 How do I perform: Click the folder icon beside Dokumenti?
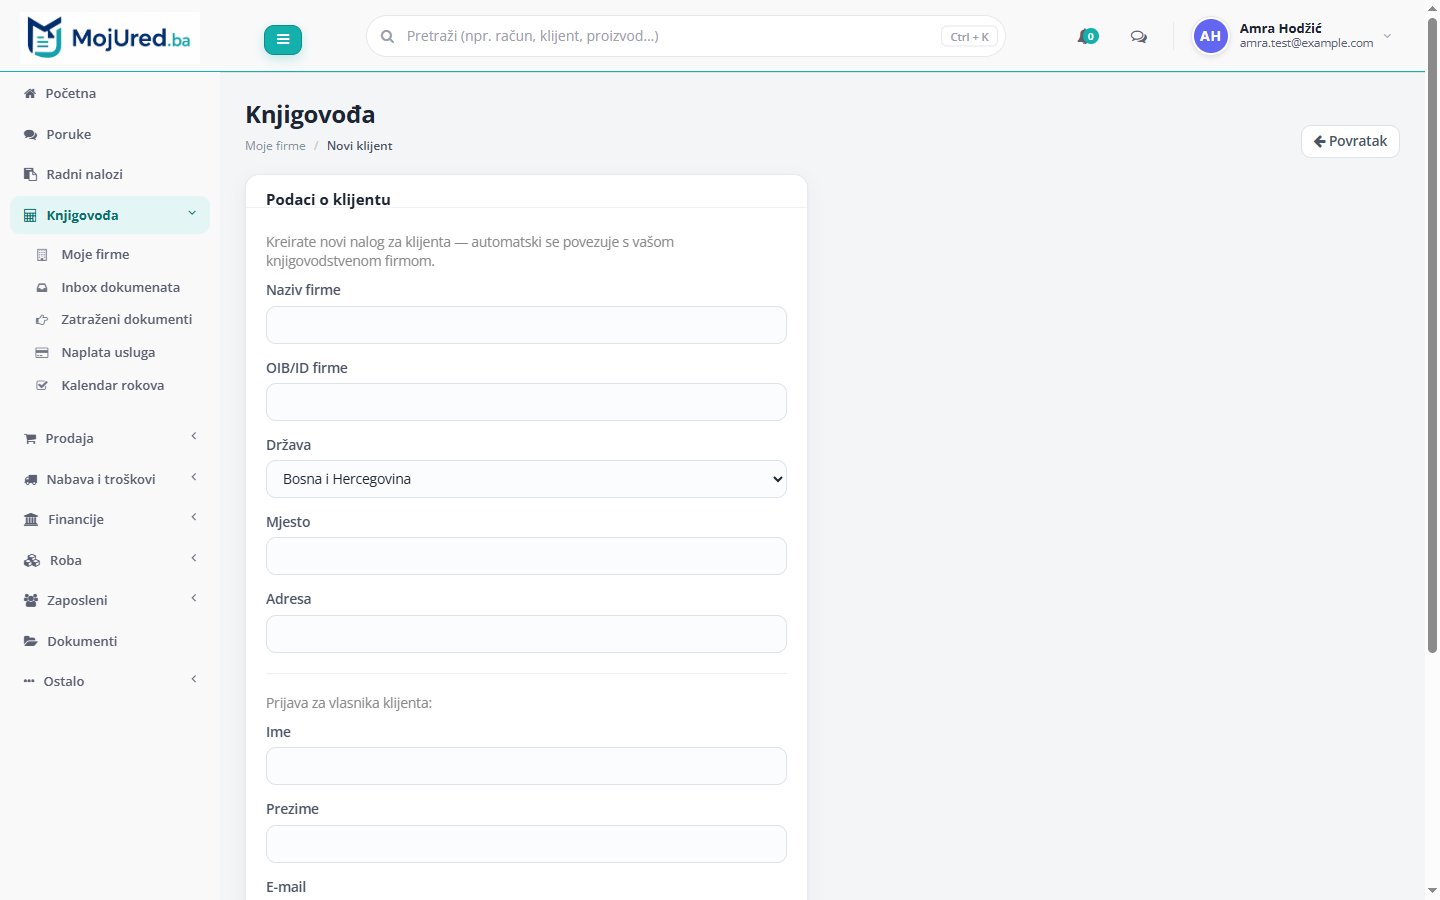tap(31, 641)
